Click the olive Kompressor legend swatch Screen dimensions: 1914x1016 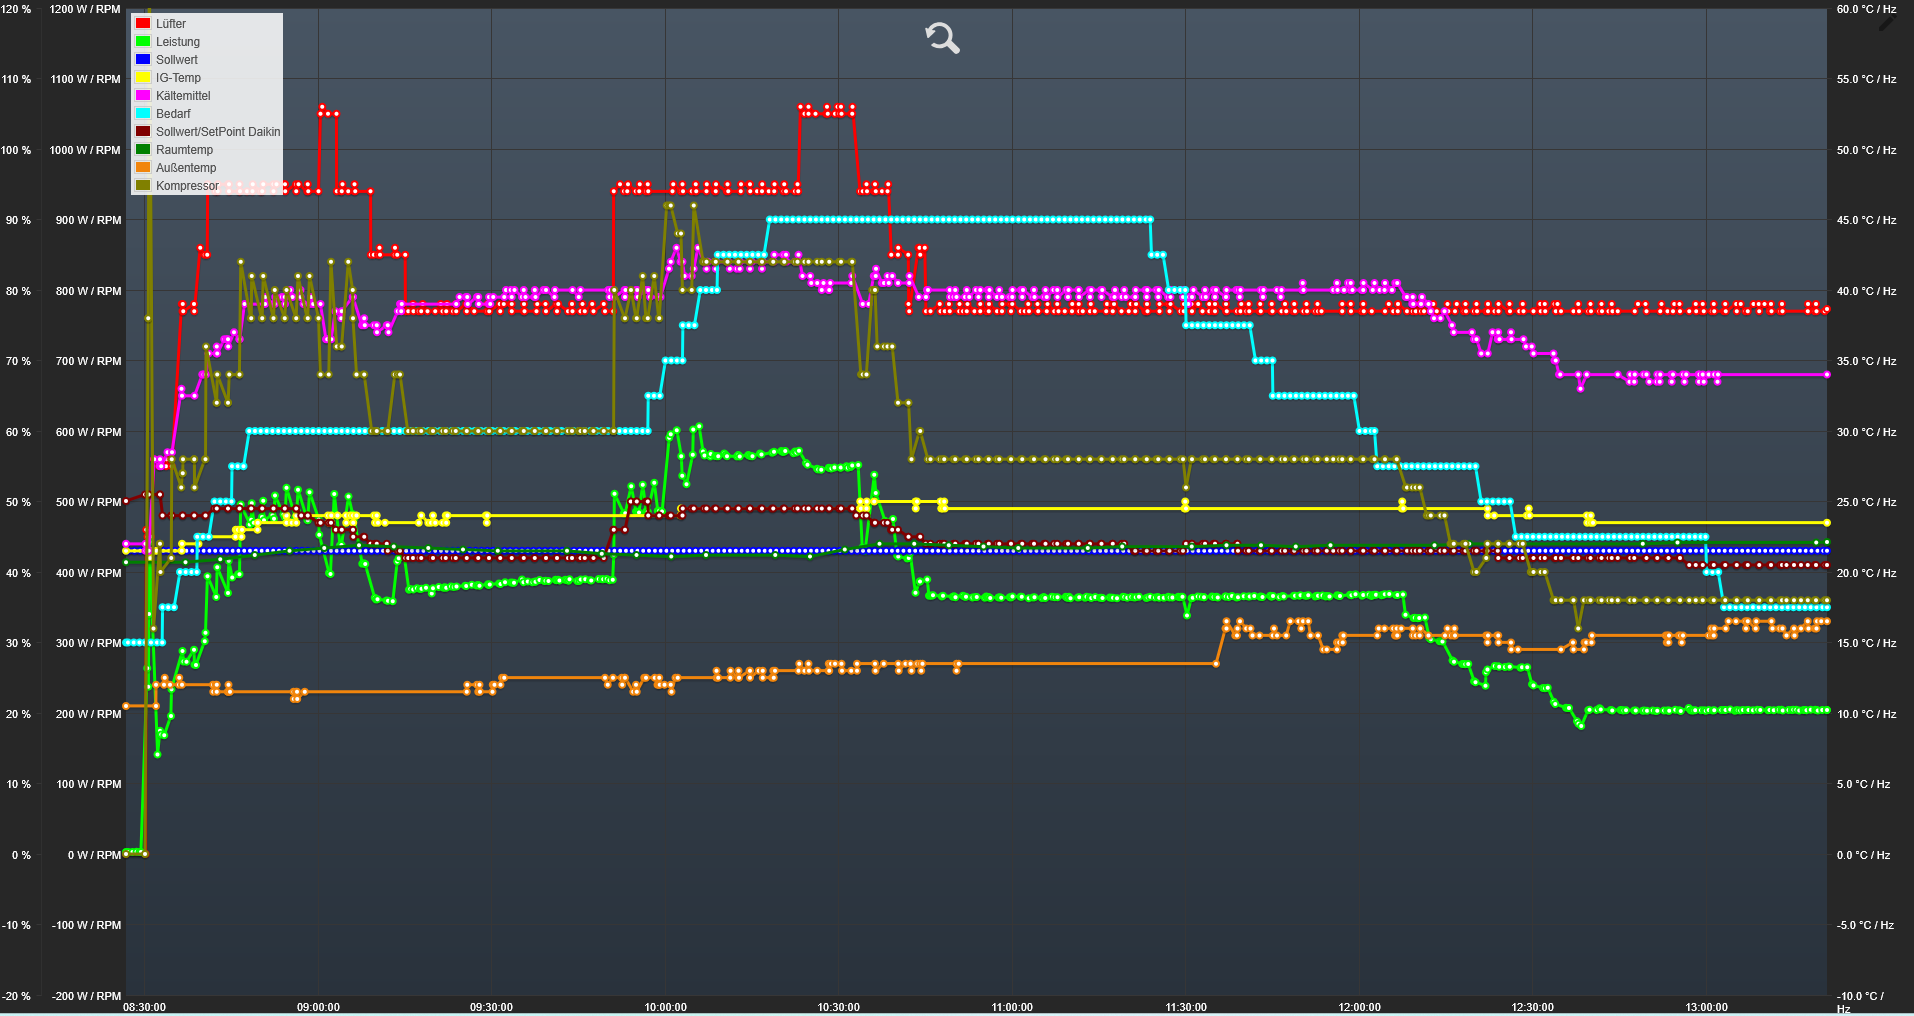(x=143, y=185)
